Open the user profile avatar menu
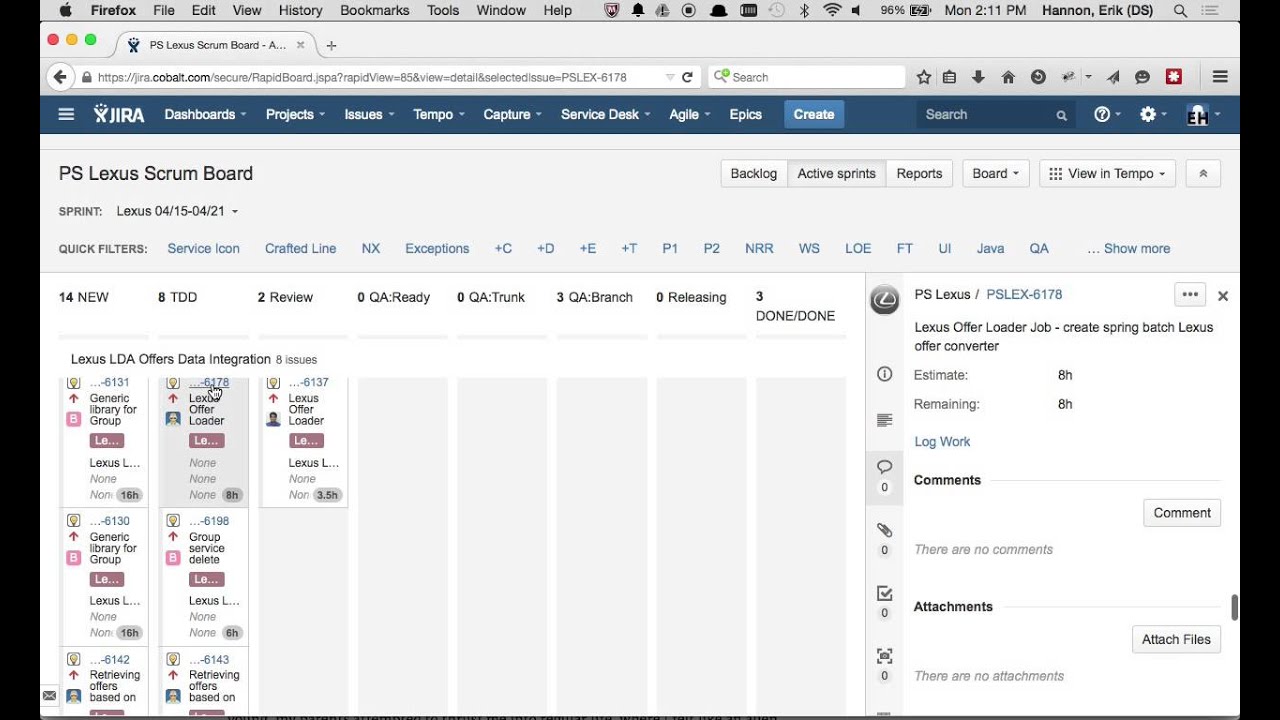The width and height of the screenshot is (1280, 720). coord(1203,114)
